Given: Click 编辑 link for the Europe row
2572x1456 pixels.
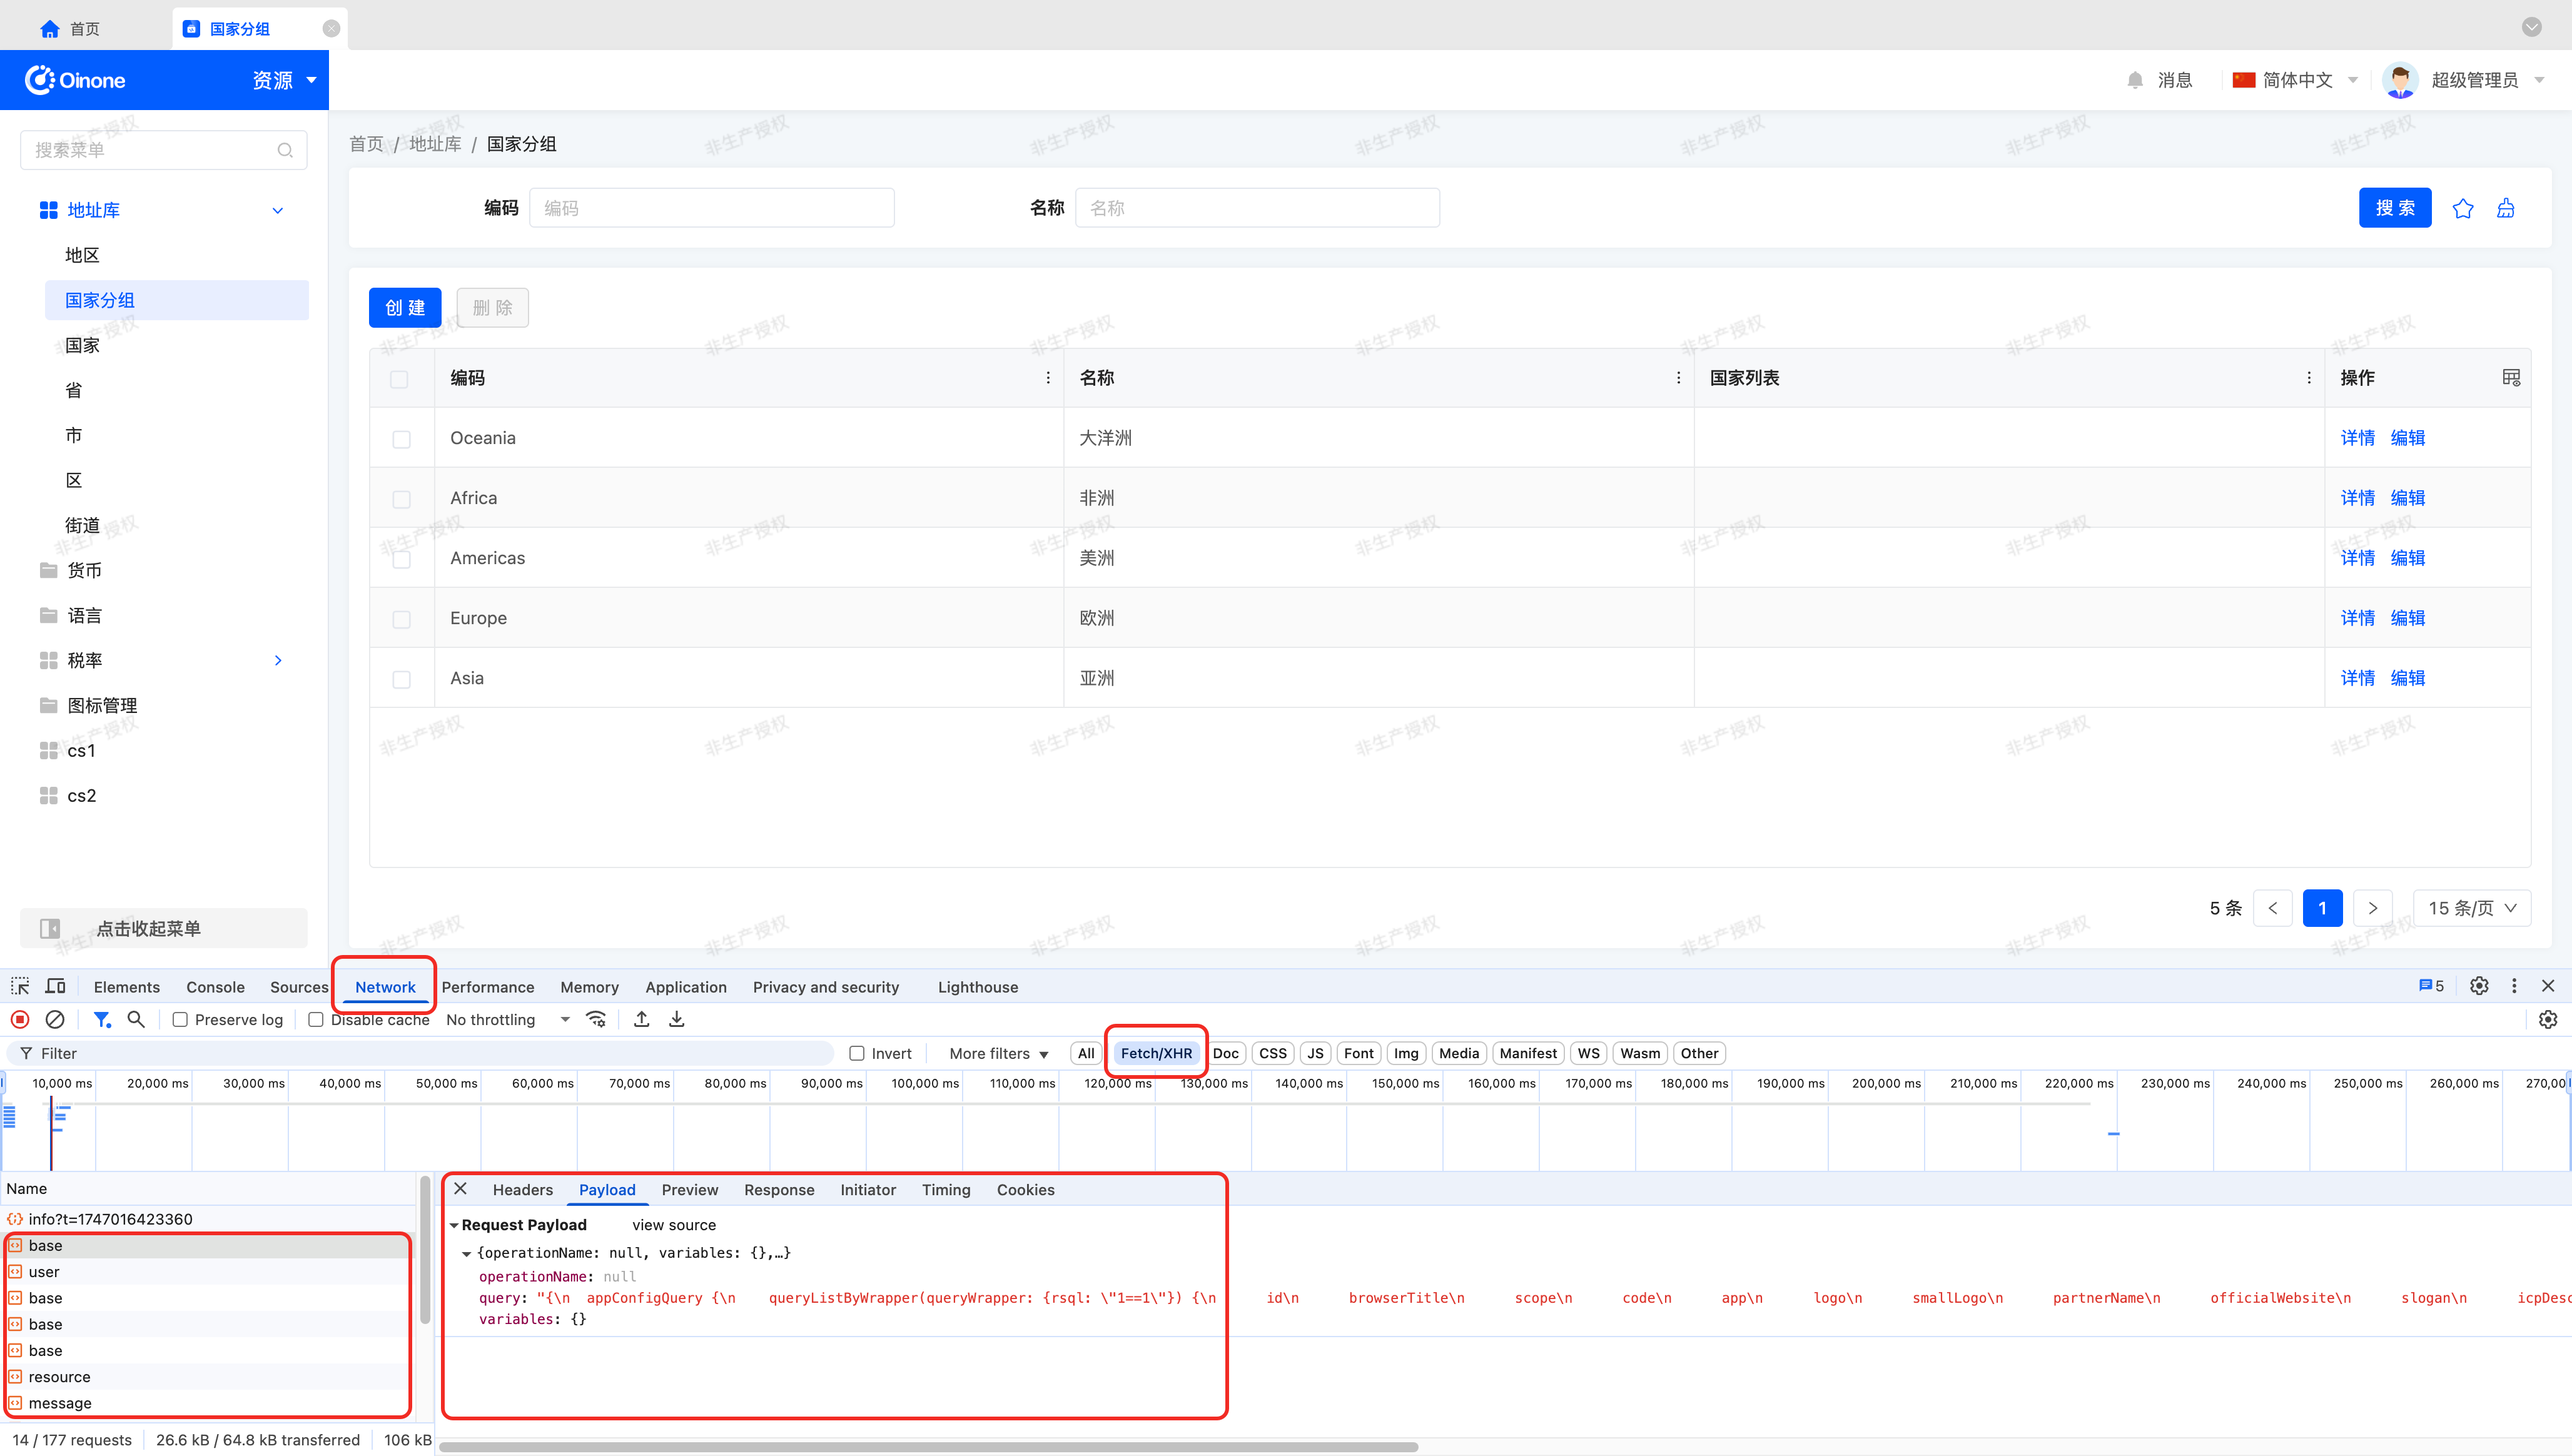Looking at the screenshot, I should pyautogui.click(x=2407, y=618).
